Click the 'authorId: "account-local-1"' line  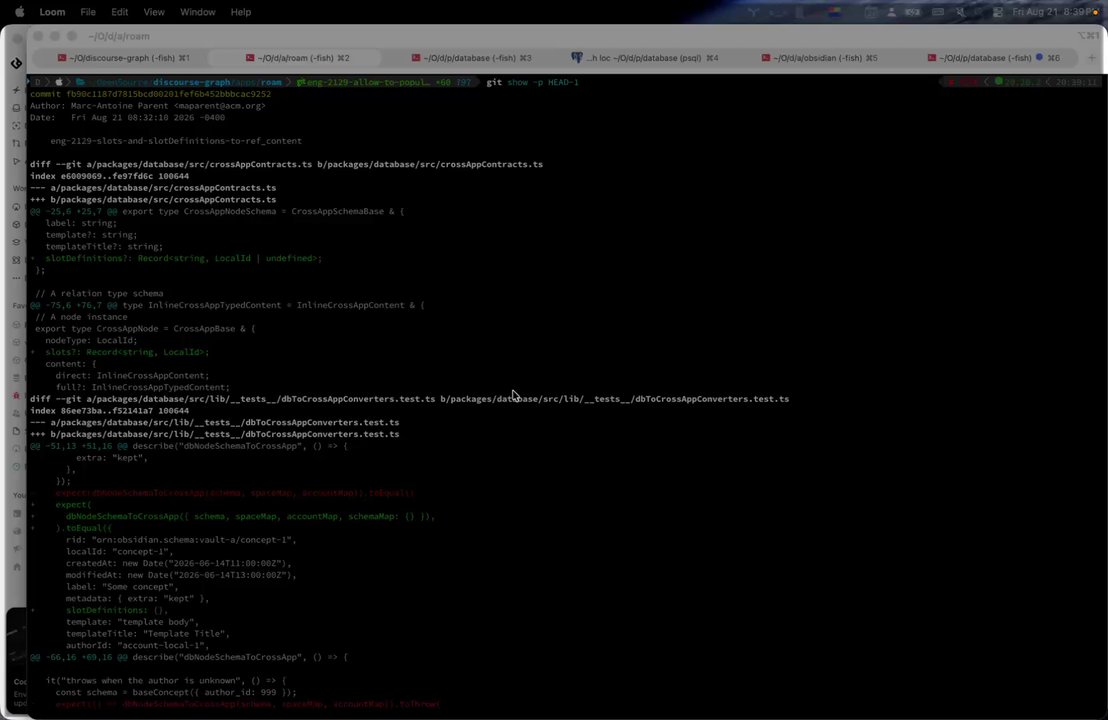[x=137, y=645]
